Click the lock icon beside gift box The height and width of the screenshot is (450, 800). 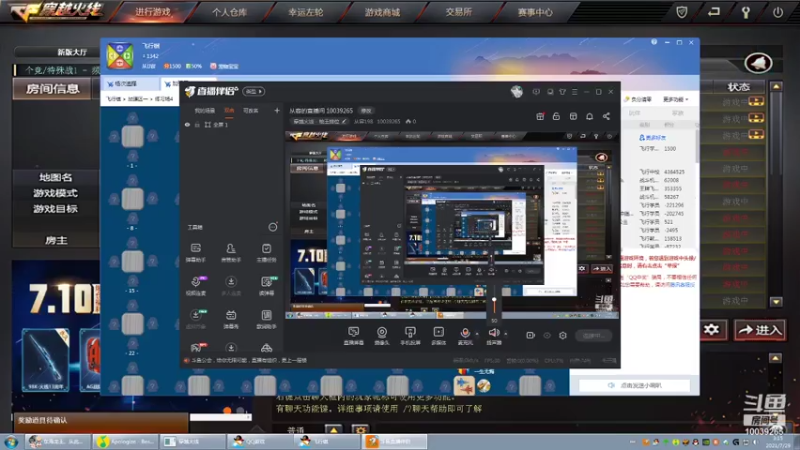(x=556, y=116)
